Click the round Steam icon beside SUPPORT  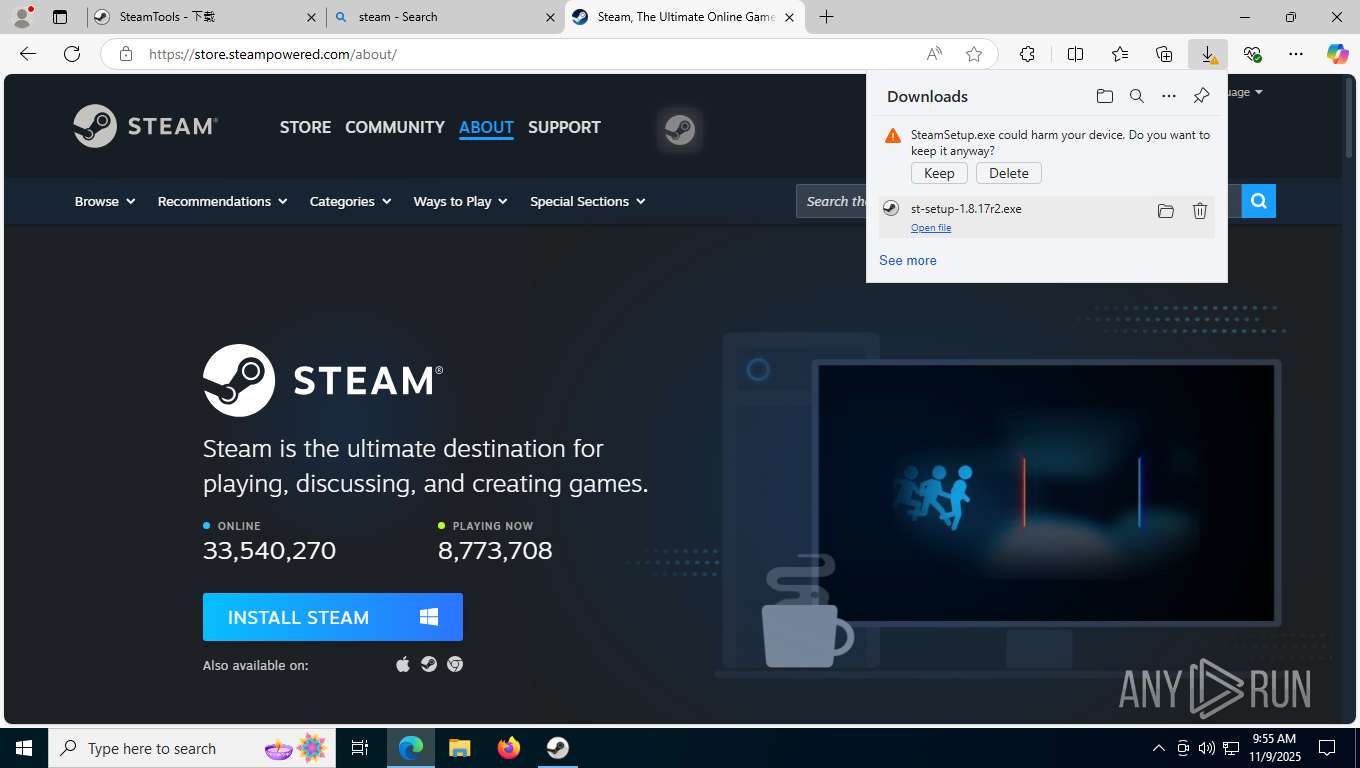pos(680,130)
